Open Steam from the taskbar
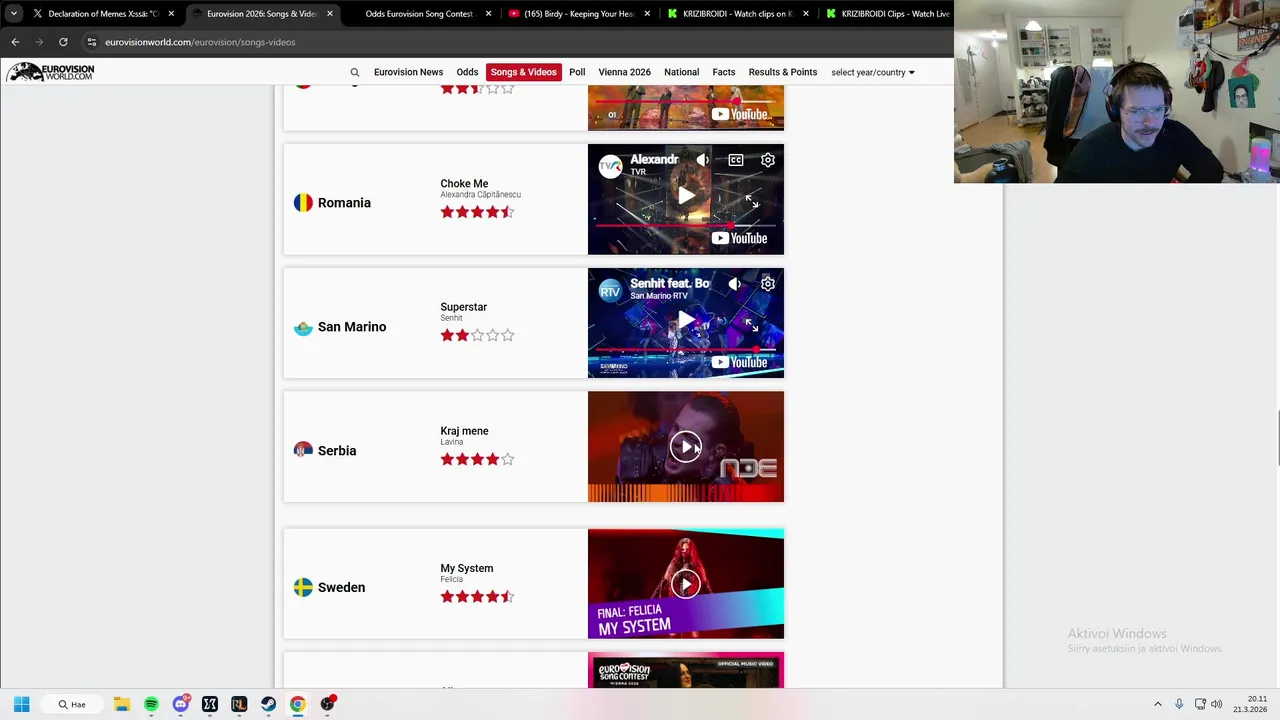This screenshot has width=1280, height=720. click(x=268, y=704)
